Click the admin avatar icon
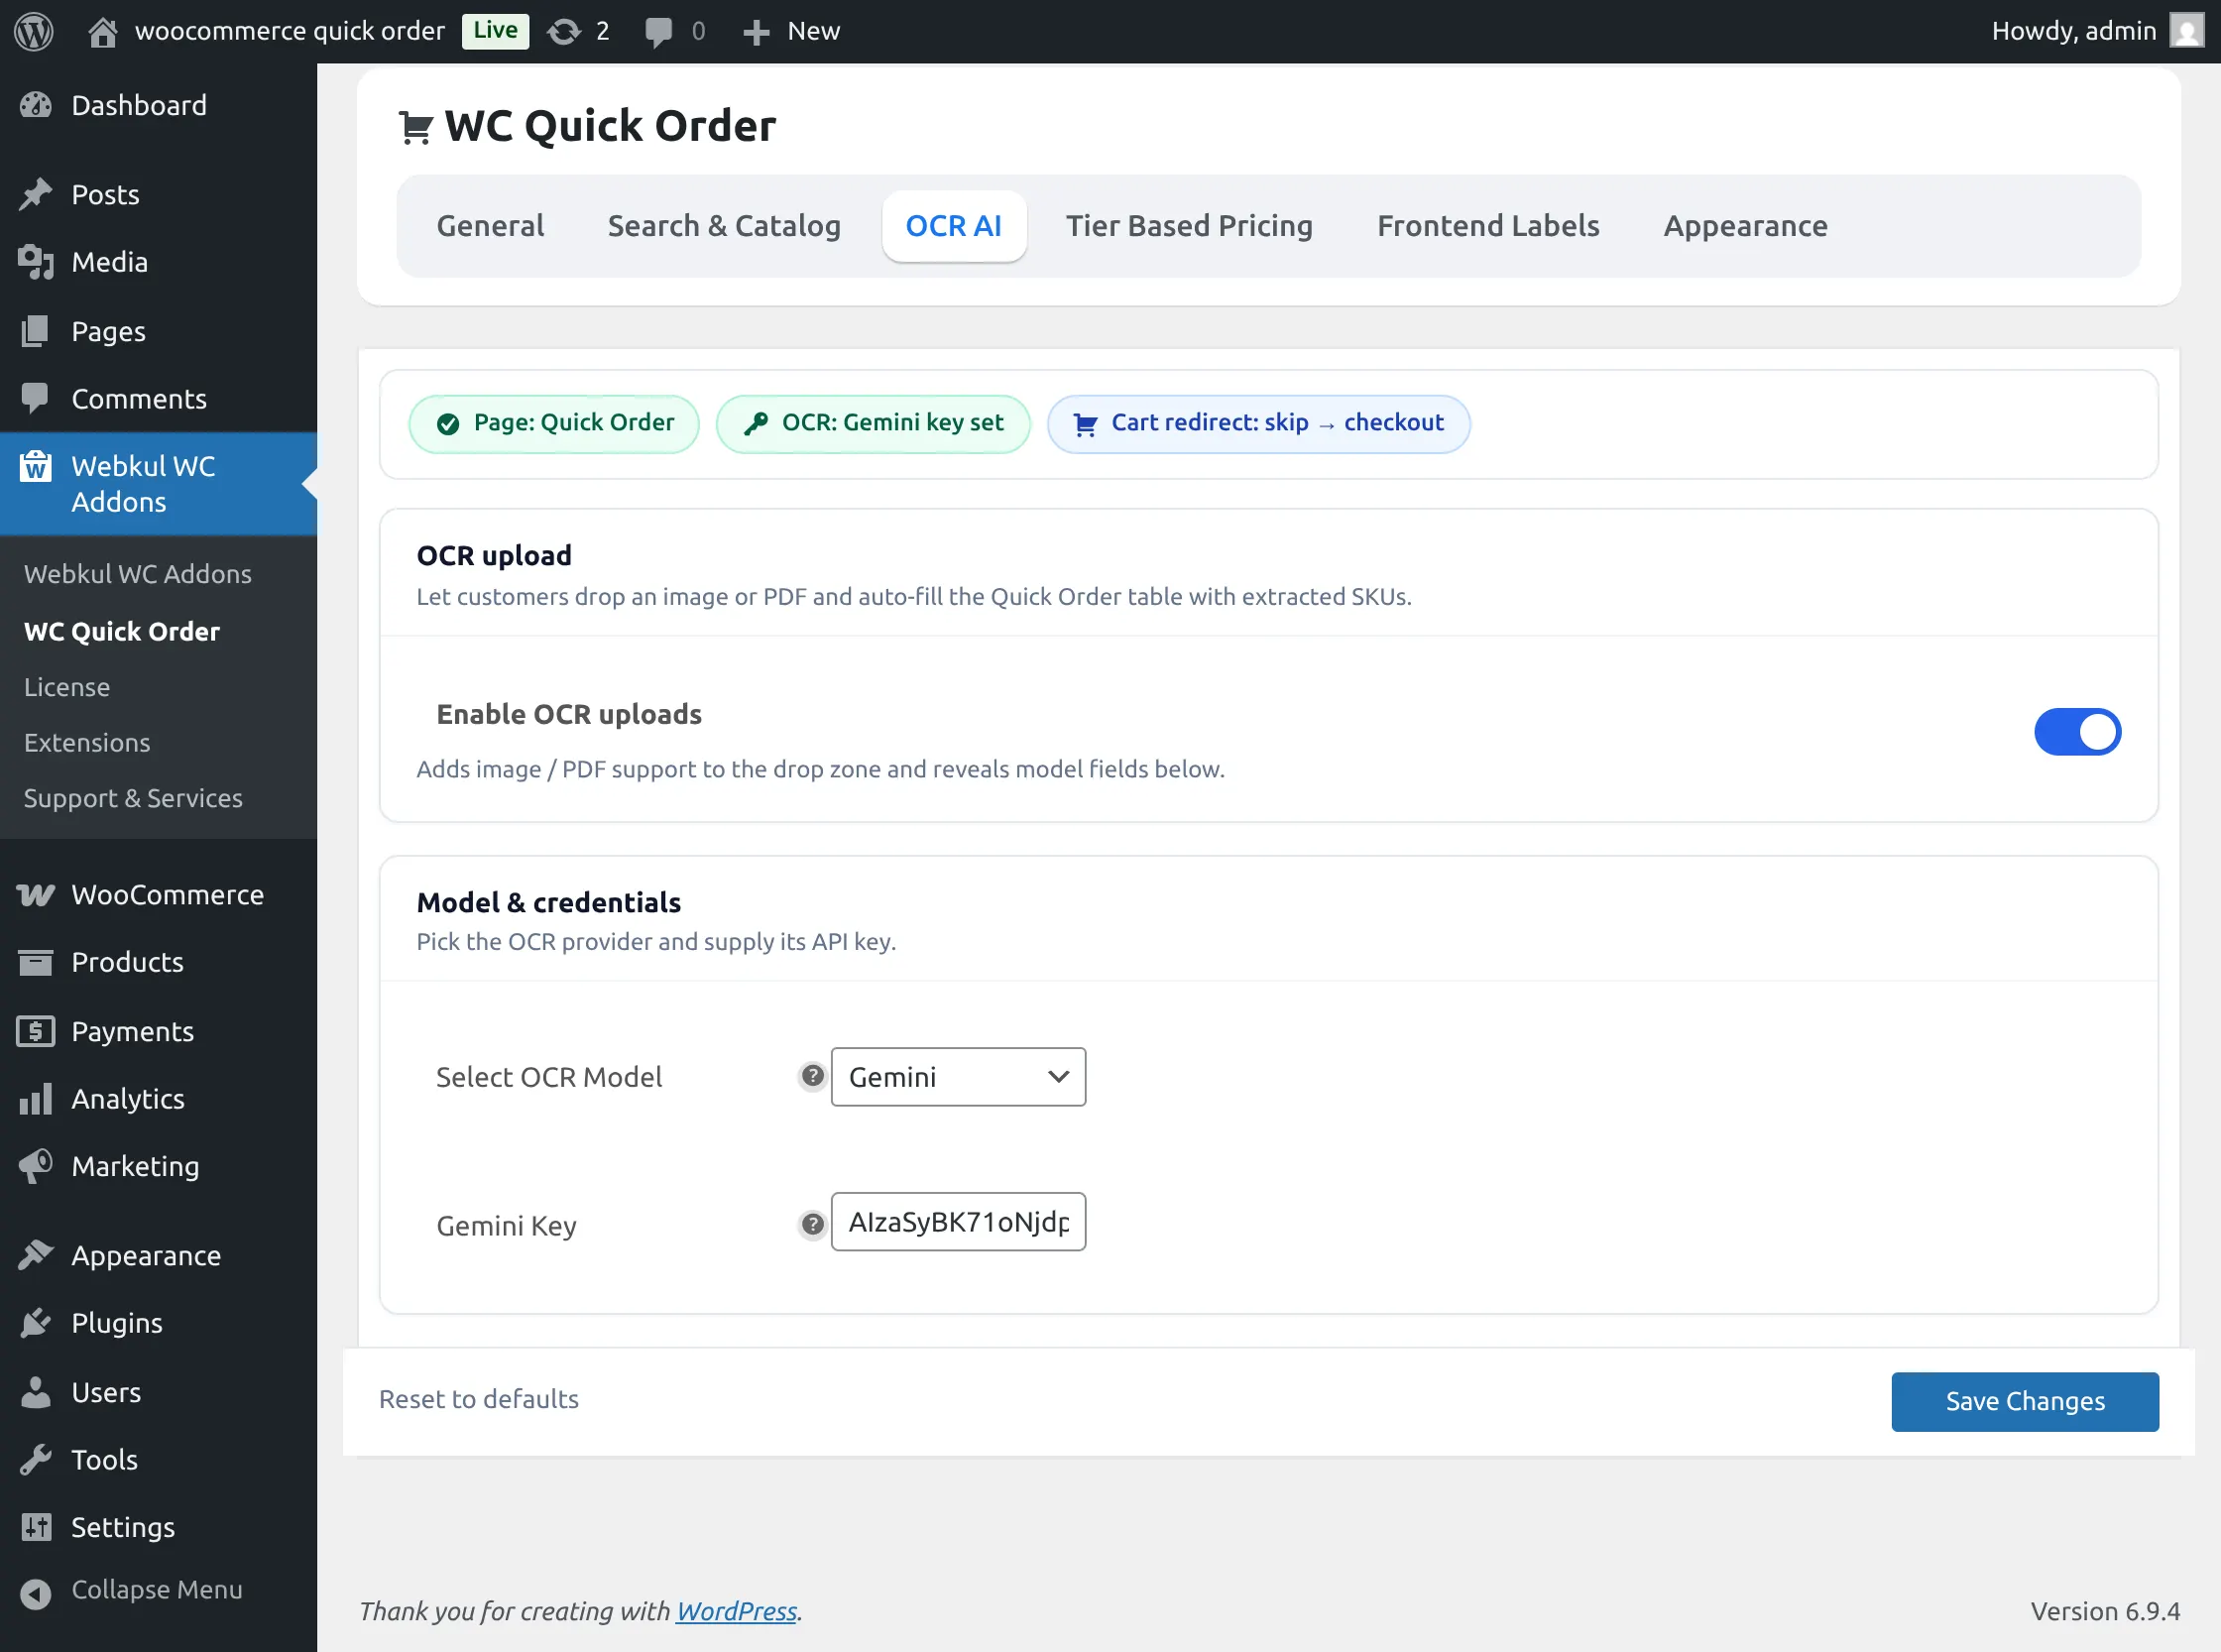Image resolution: width=2221 pixels, height=1652 pixels. pos(2187,31)
